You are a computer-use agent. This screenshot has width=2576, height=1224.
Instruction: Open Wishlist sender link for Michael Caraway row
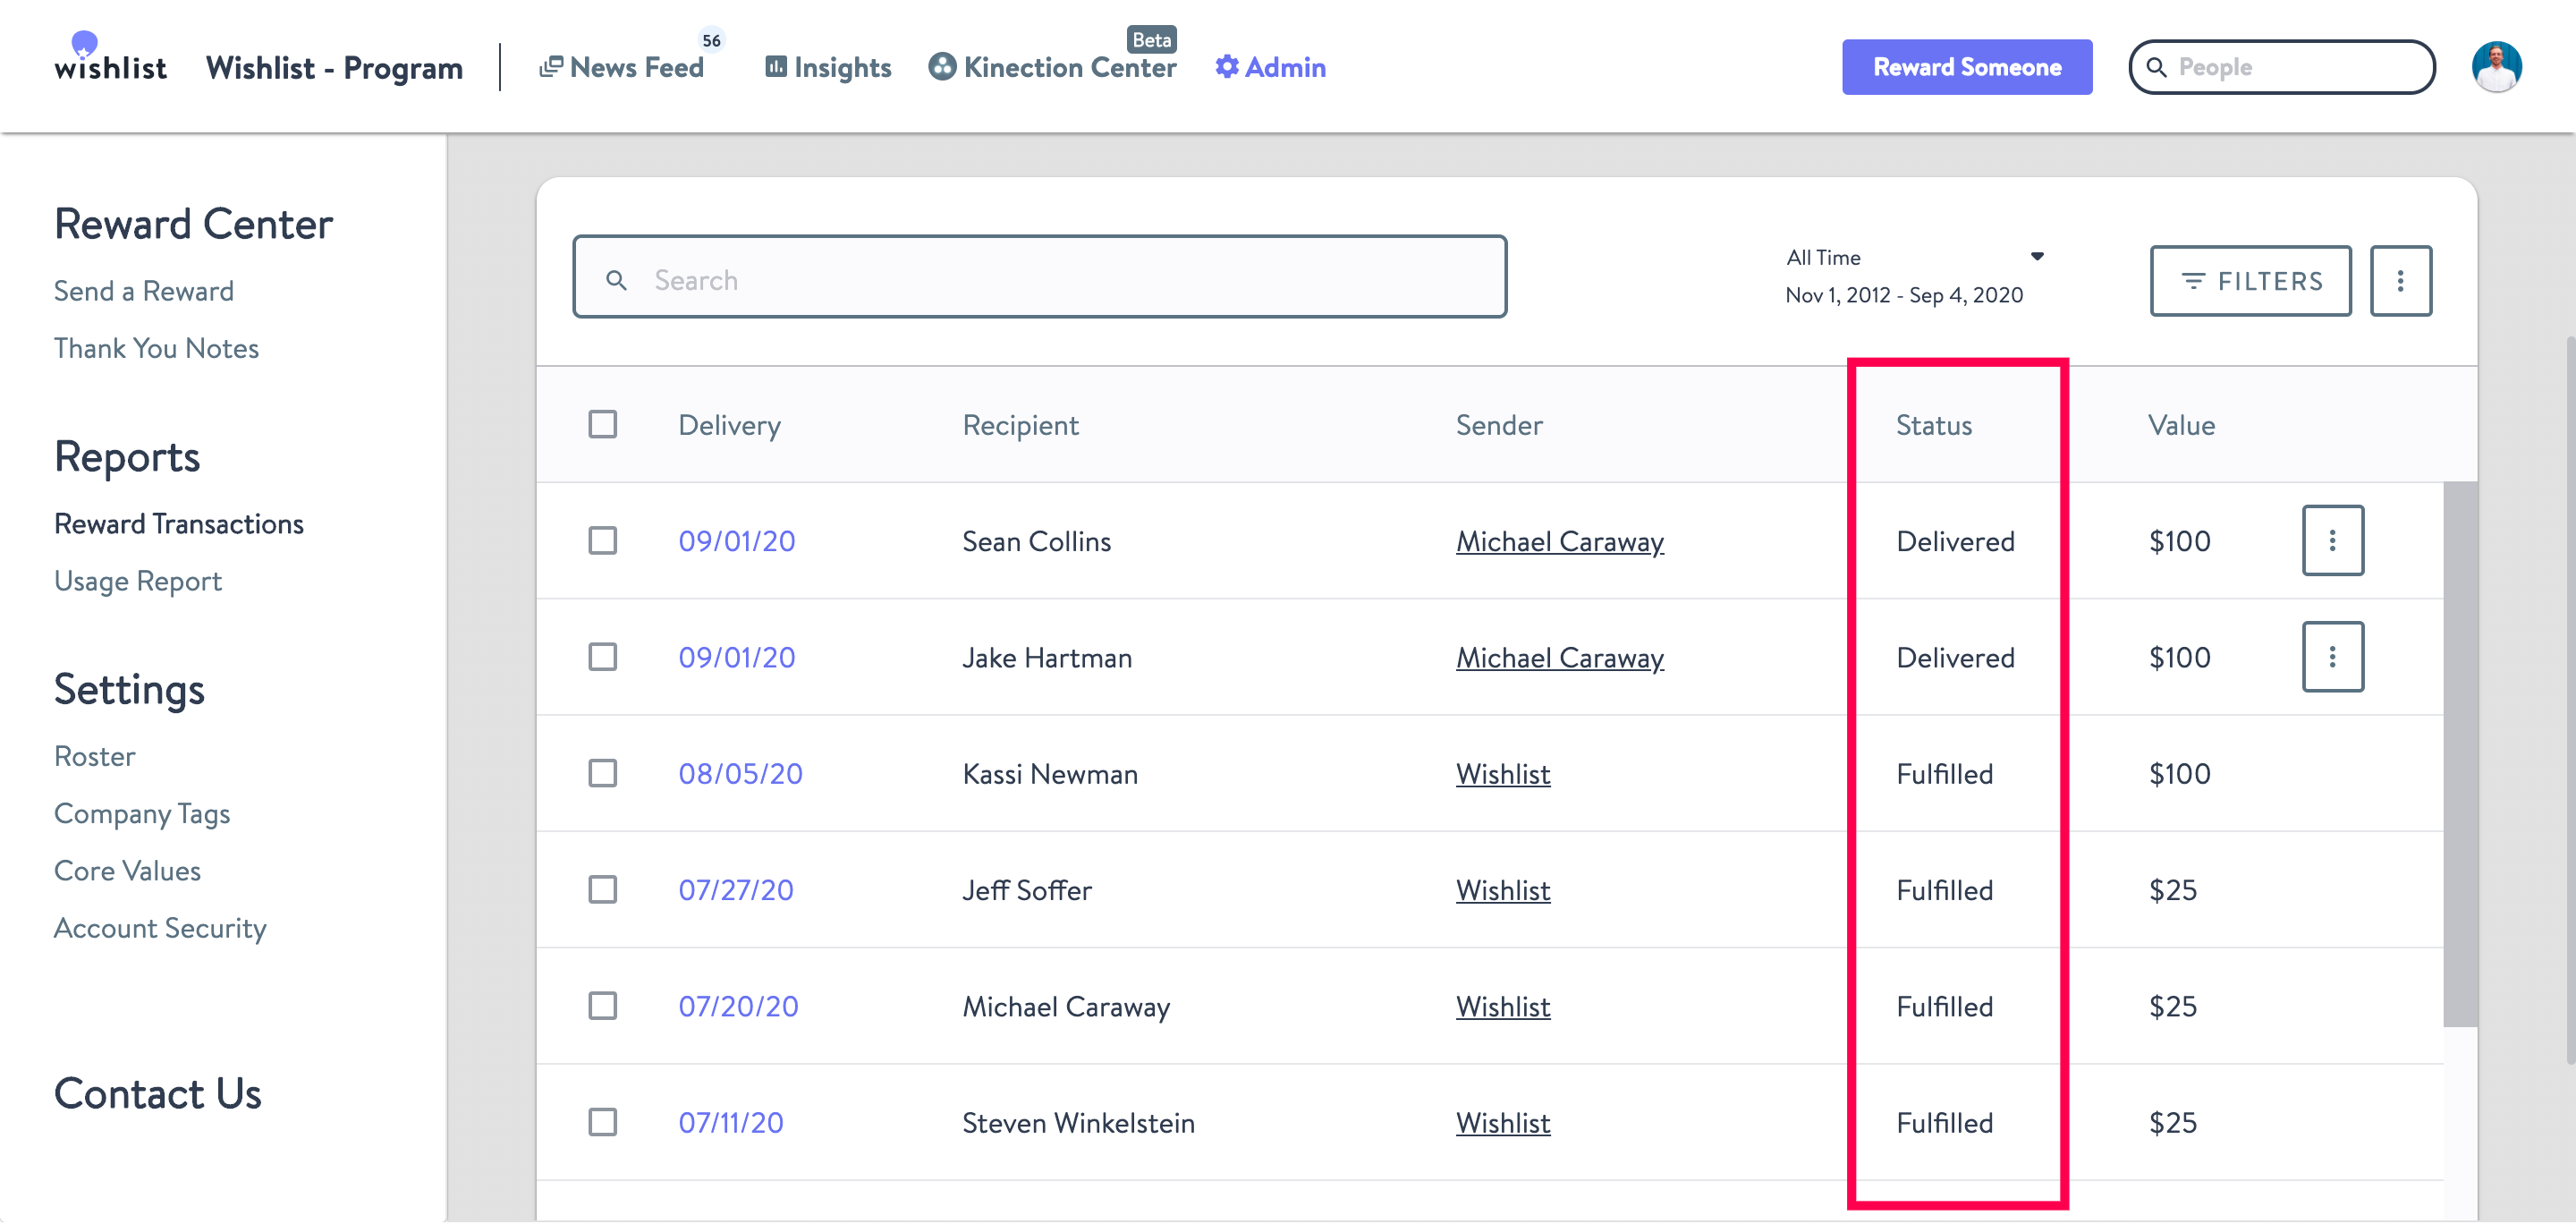1503,1005
